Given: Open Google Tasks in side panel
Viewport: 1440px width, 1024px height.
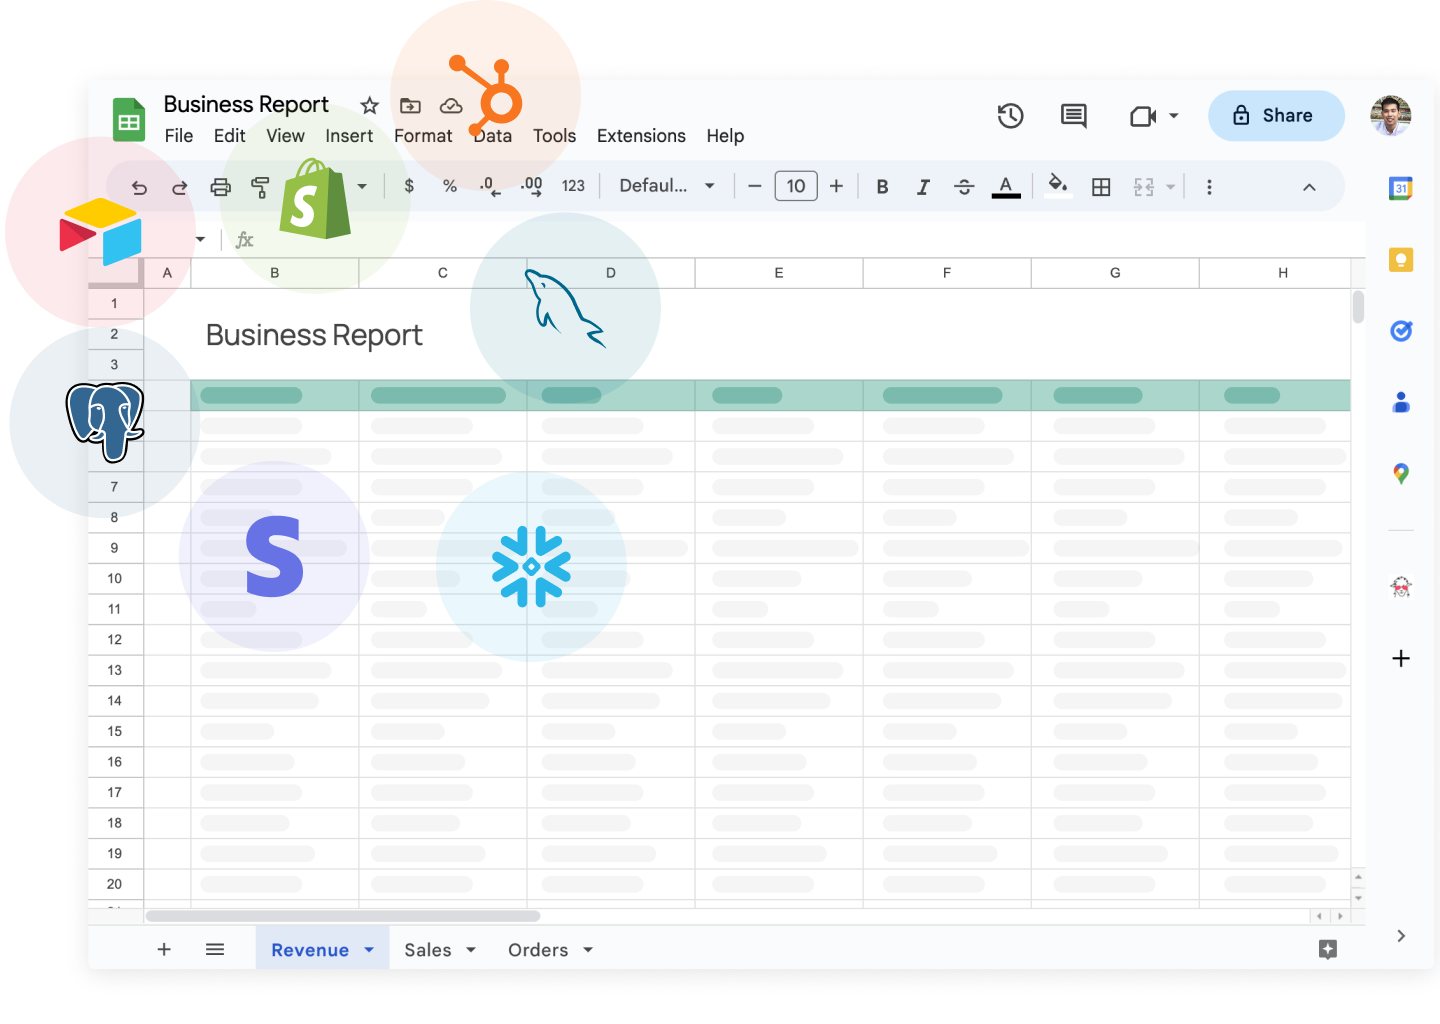Looking at the screenshot, I should 1401,331.
